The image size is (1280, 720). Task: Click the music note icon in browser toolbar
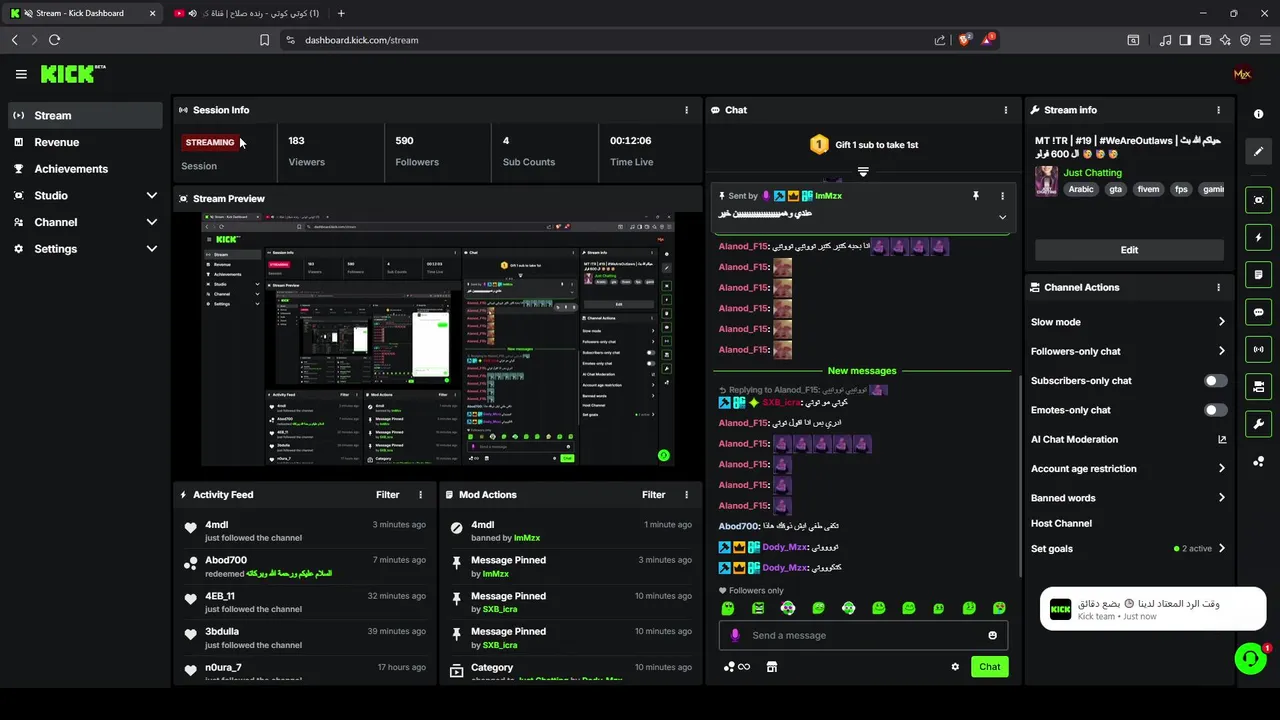tap(1165, 40)
